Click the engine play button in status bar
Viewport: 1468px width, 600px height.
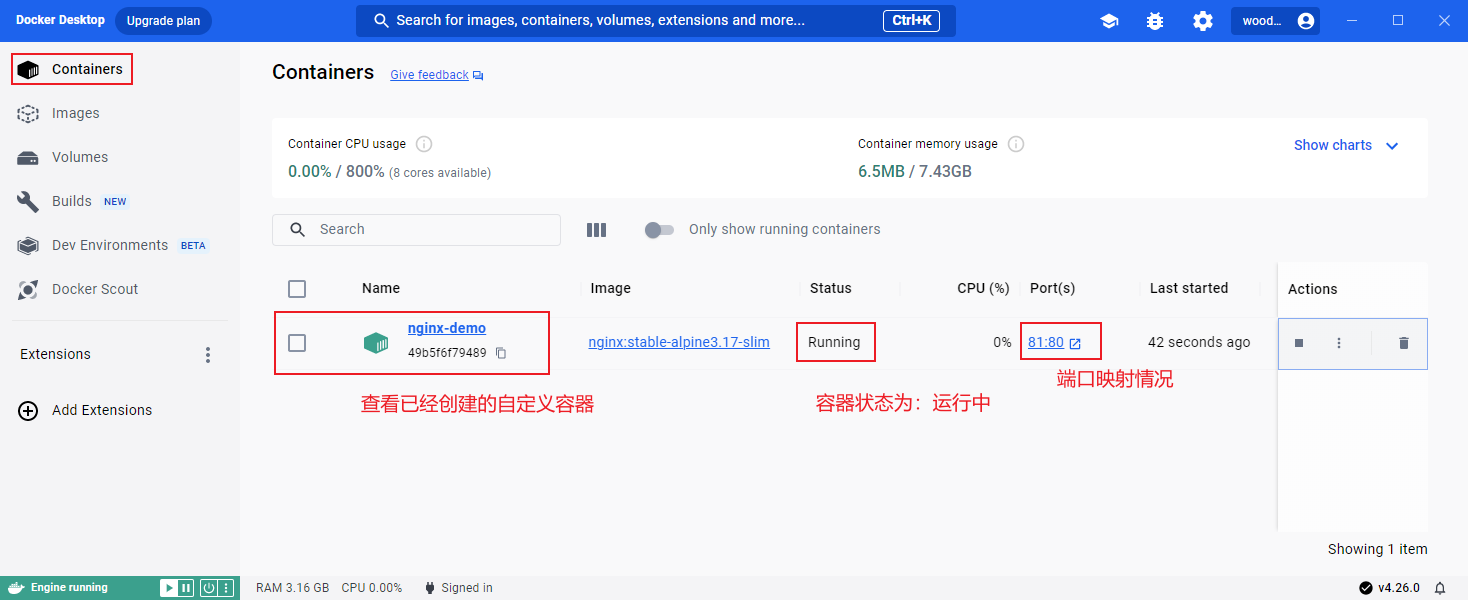[169, 588]
